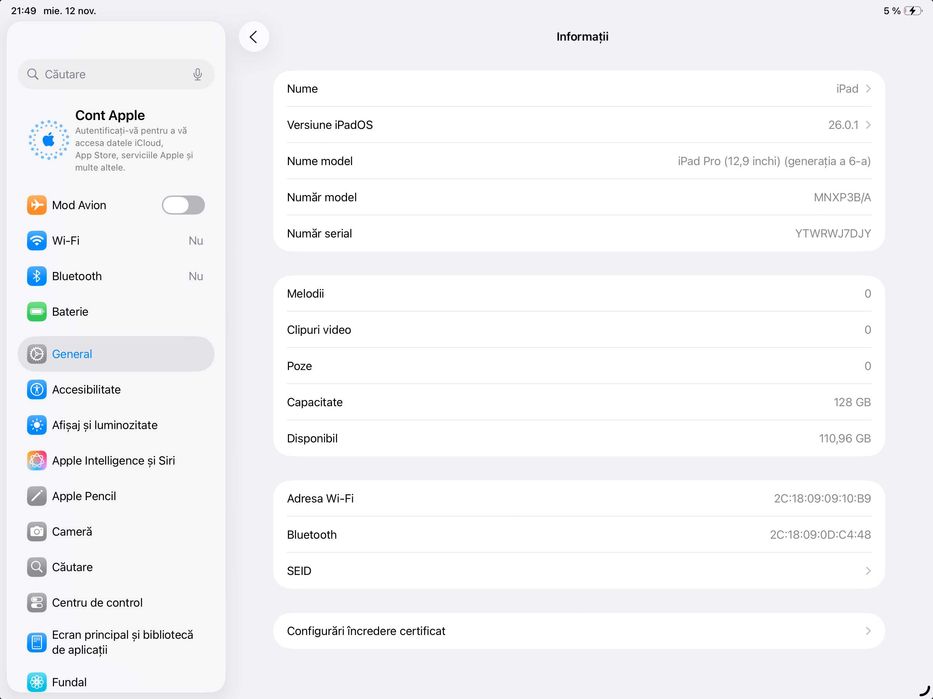
Task: Tap the microphone icon in search field
Action: 198,74
